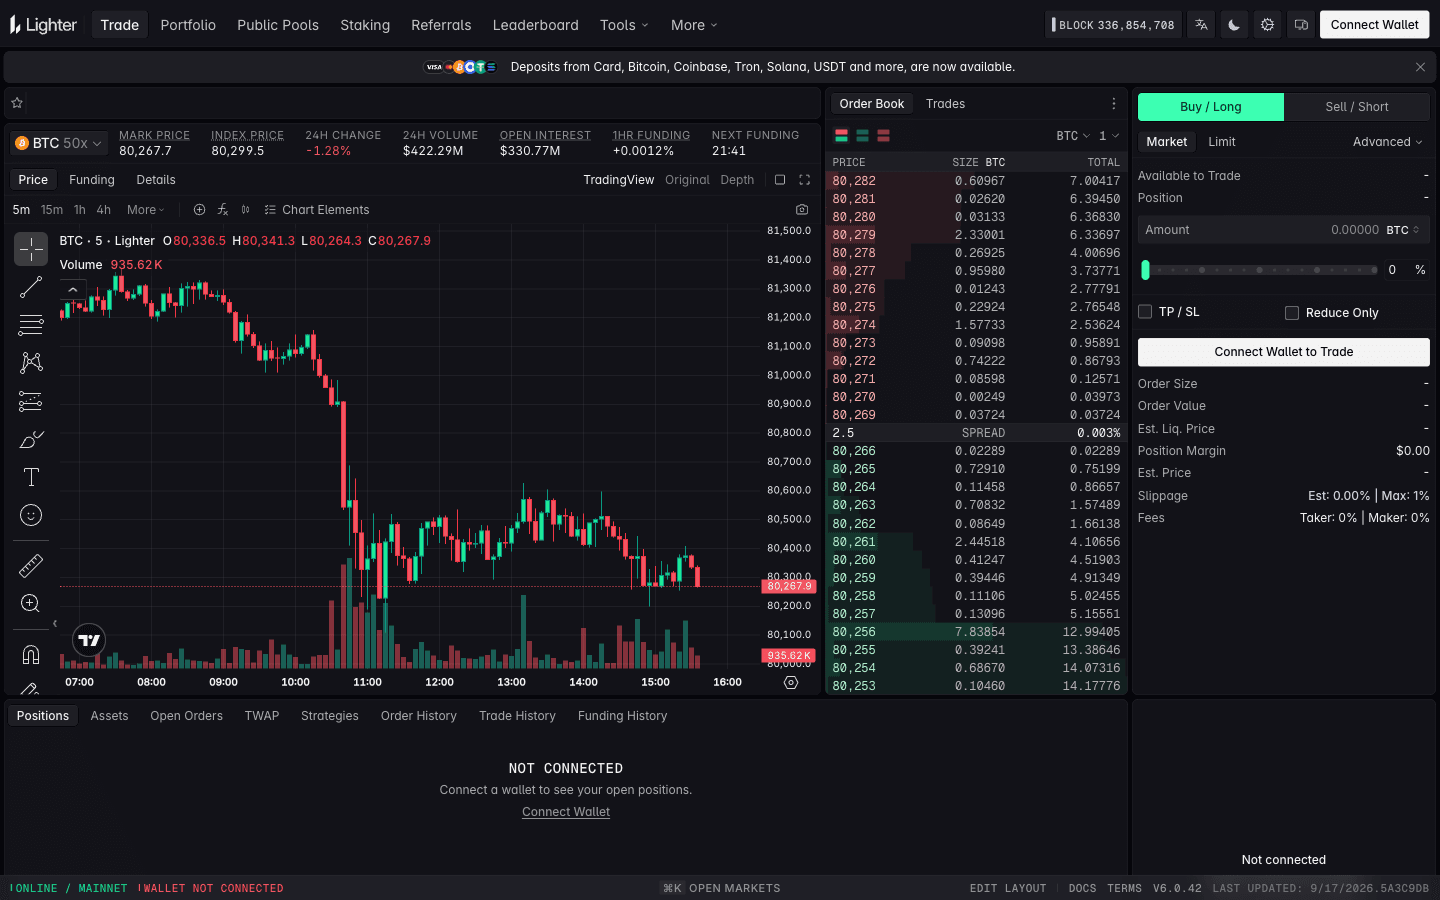Open order book three-dot options menu

(1114, 104)
